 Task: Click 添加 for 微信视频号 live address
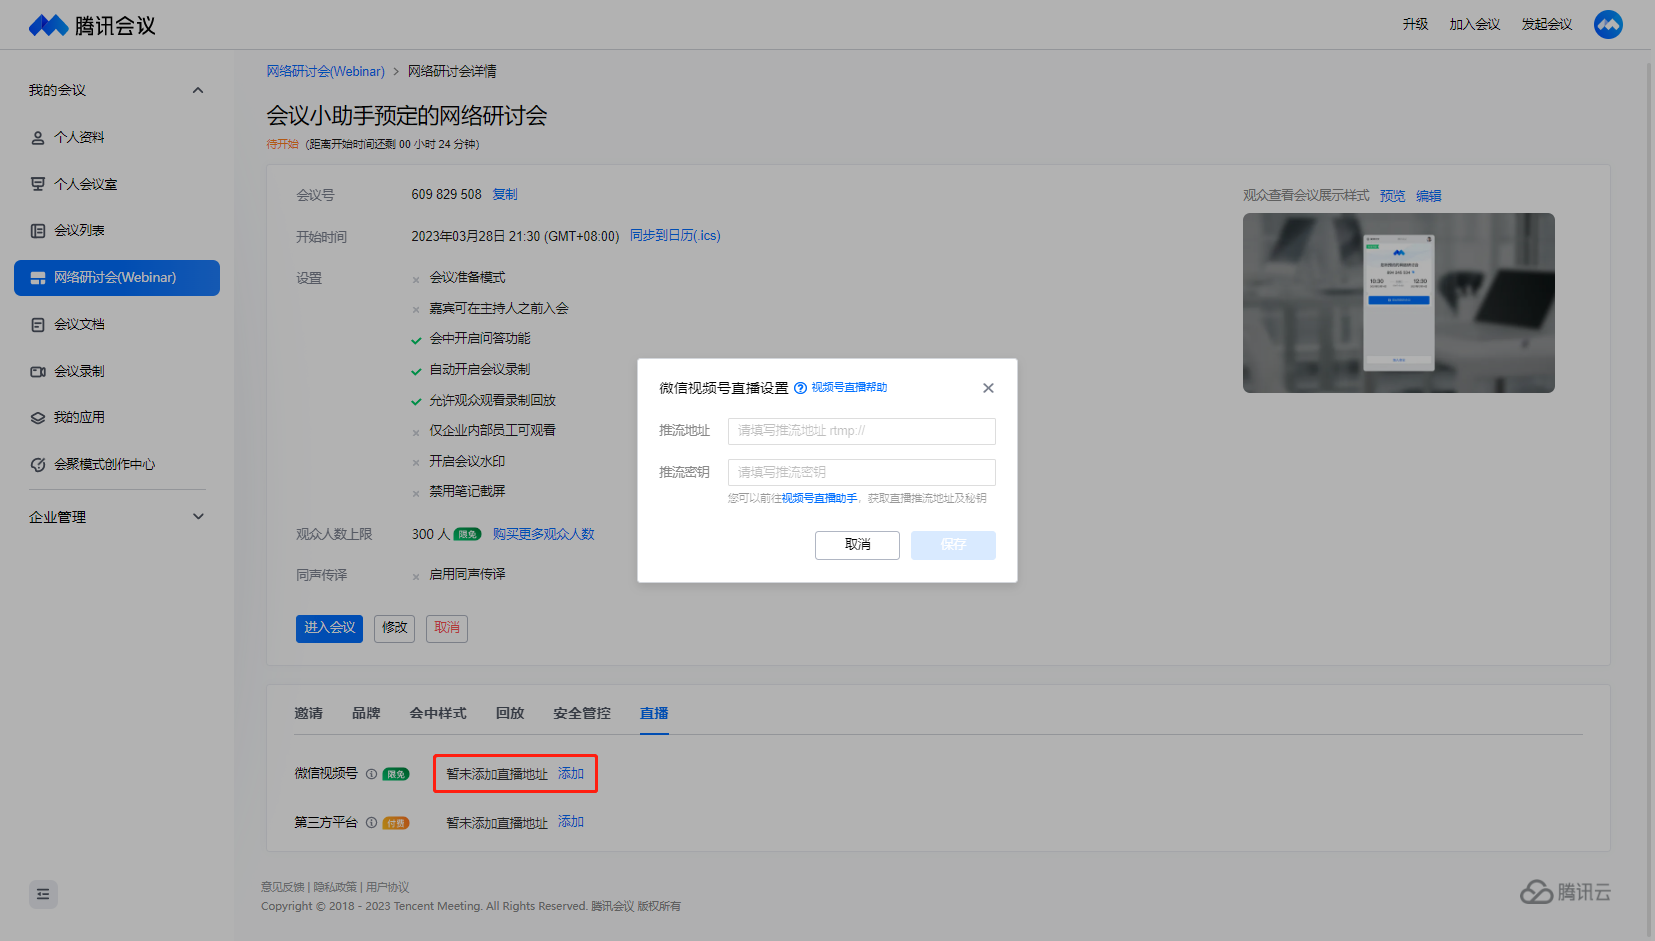point(571,774)
